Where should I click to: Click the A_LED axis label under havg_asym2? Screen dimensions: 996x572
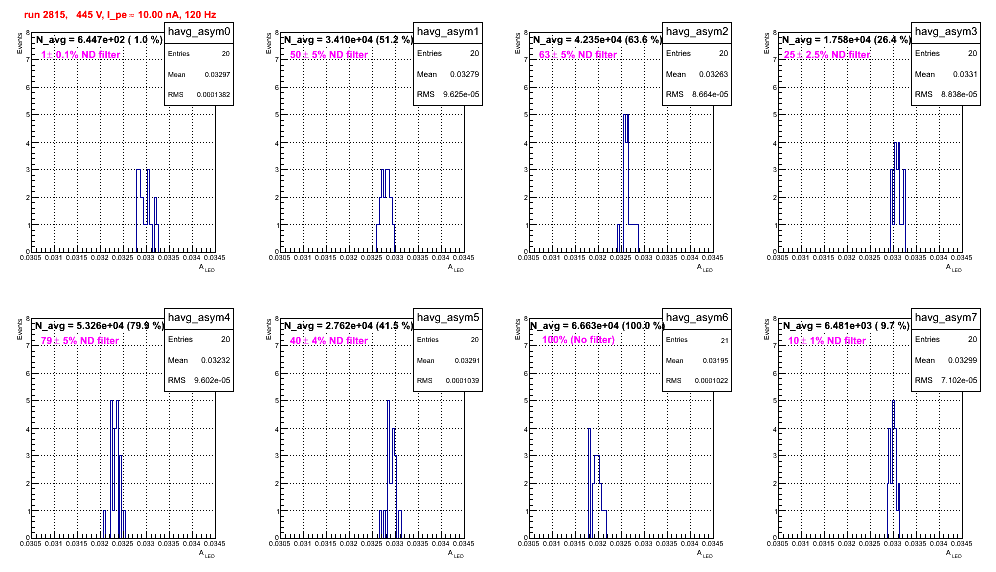[x=705, y=268]
